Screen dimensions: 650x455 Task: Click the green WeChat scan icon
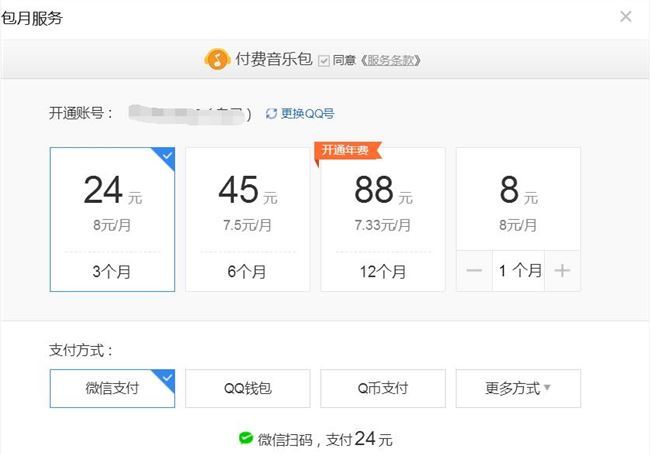(246, 438)
